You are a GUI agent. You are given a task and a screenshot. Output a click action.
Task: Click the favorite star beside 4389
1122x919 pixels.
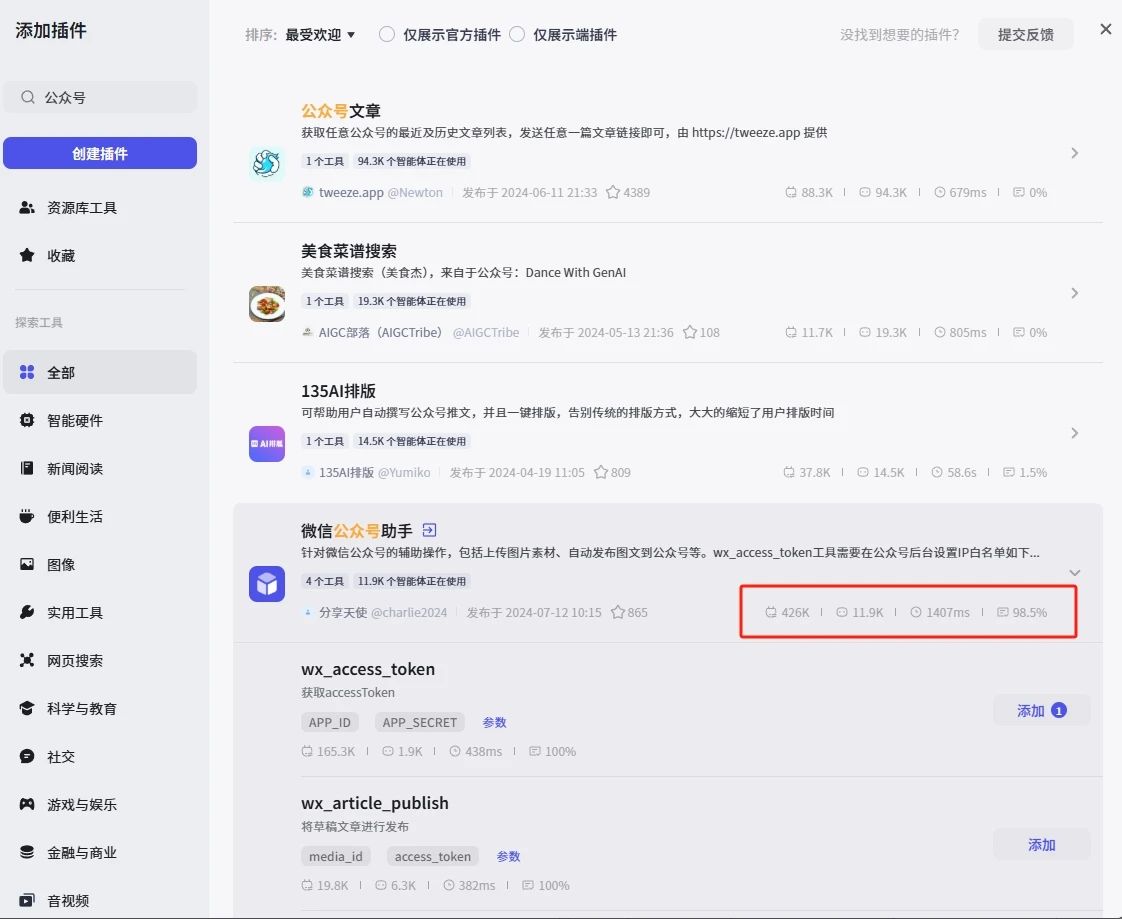(613, 192)
